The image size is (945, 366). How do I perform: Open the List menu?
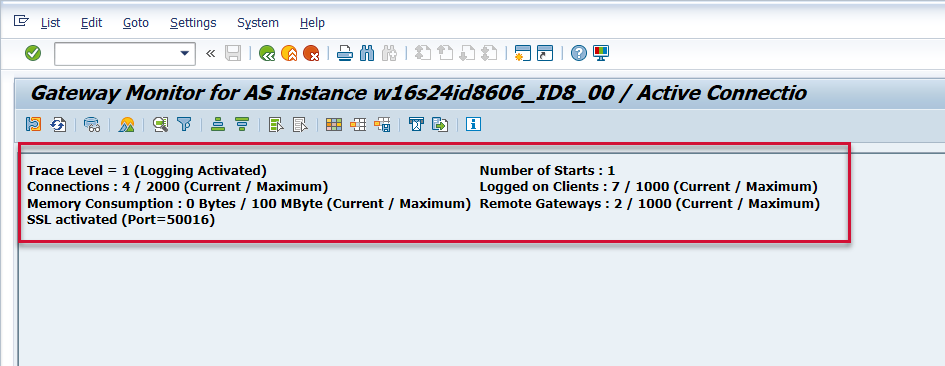pyautogui.click(x=51, y=23)
